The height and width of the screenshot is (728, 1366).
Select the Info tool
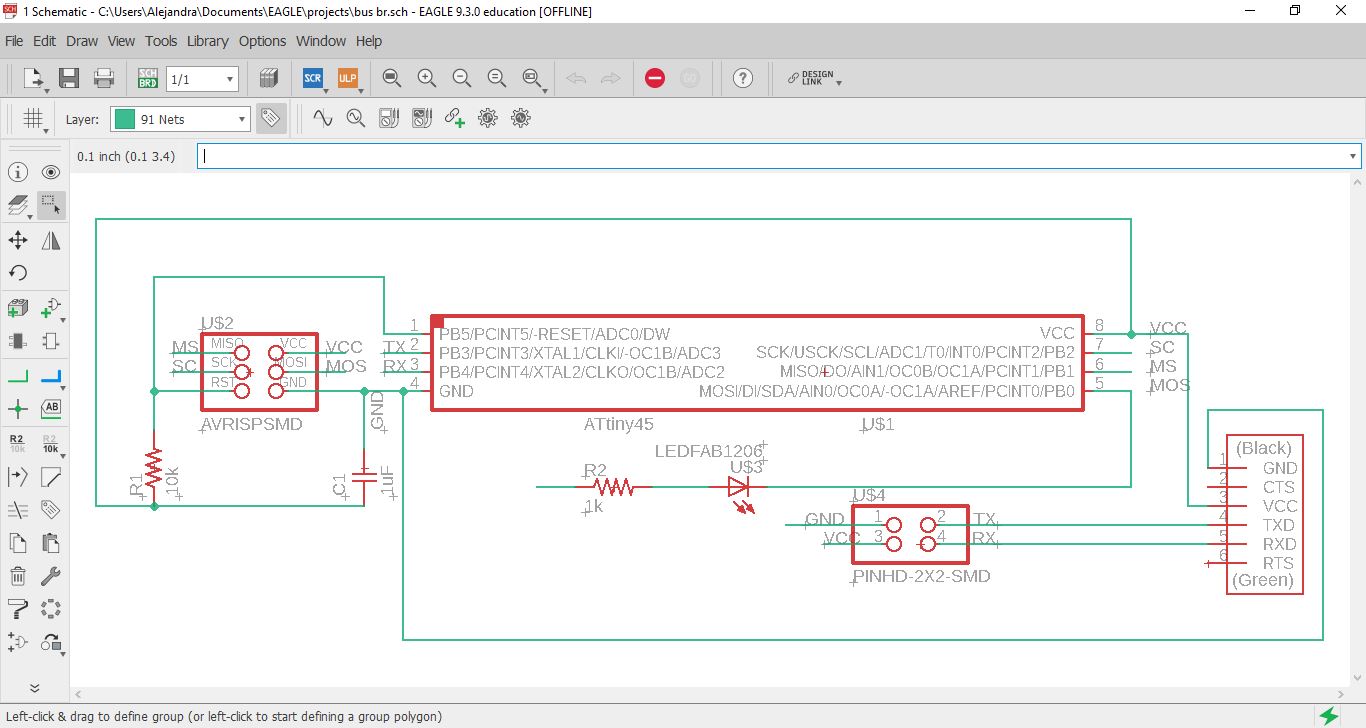18,172
